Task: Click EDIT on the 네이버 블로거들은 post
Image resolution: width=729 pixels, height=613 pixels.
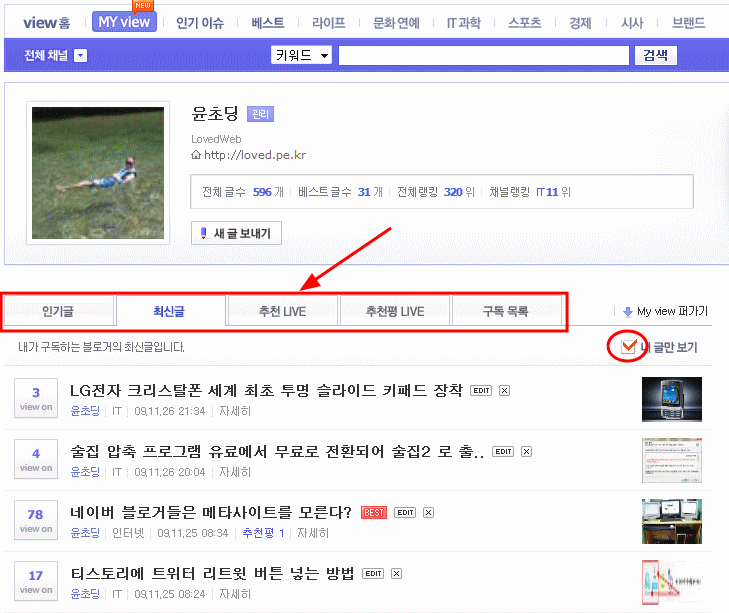Action: 405,513
